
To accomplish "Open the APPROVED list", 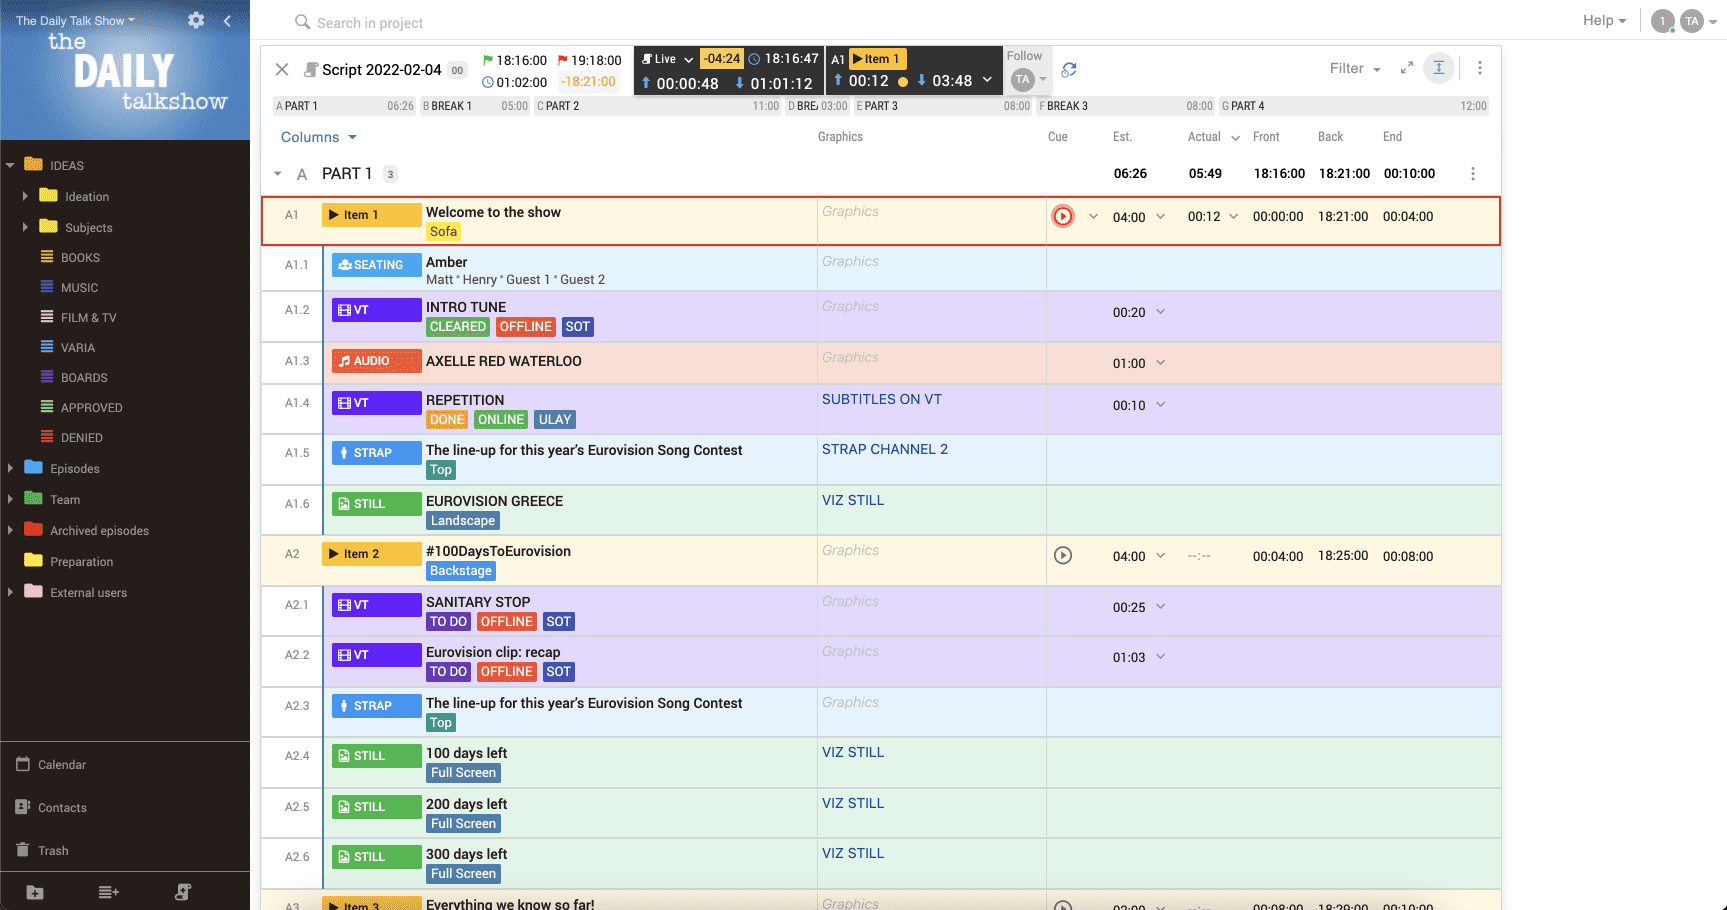I will pyautogui.click(x=91, y=408).
